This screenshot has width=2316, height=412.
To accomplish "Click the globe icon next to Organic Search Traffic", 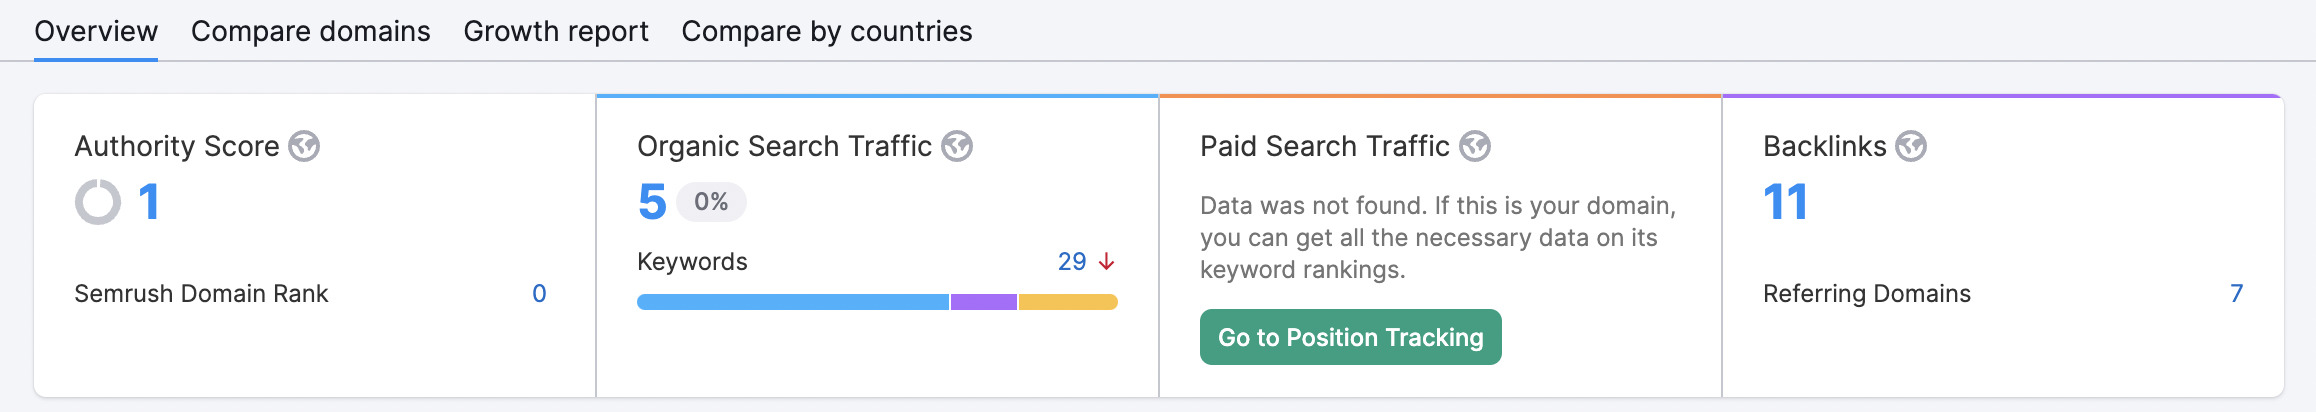I will [x=957, y=146].
